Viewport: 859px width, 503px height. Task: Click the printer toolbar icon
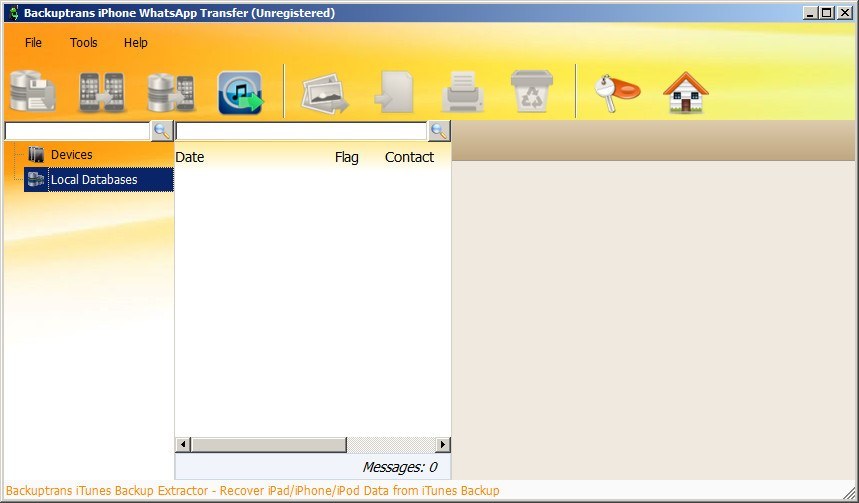click(463, 92)
